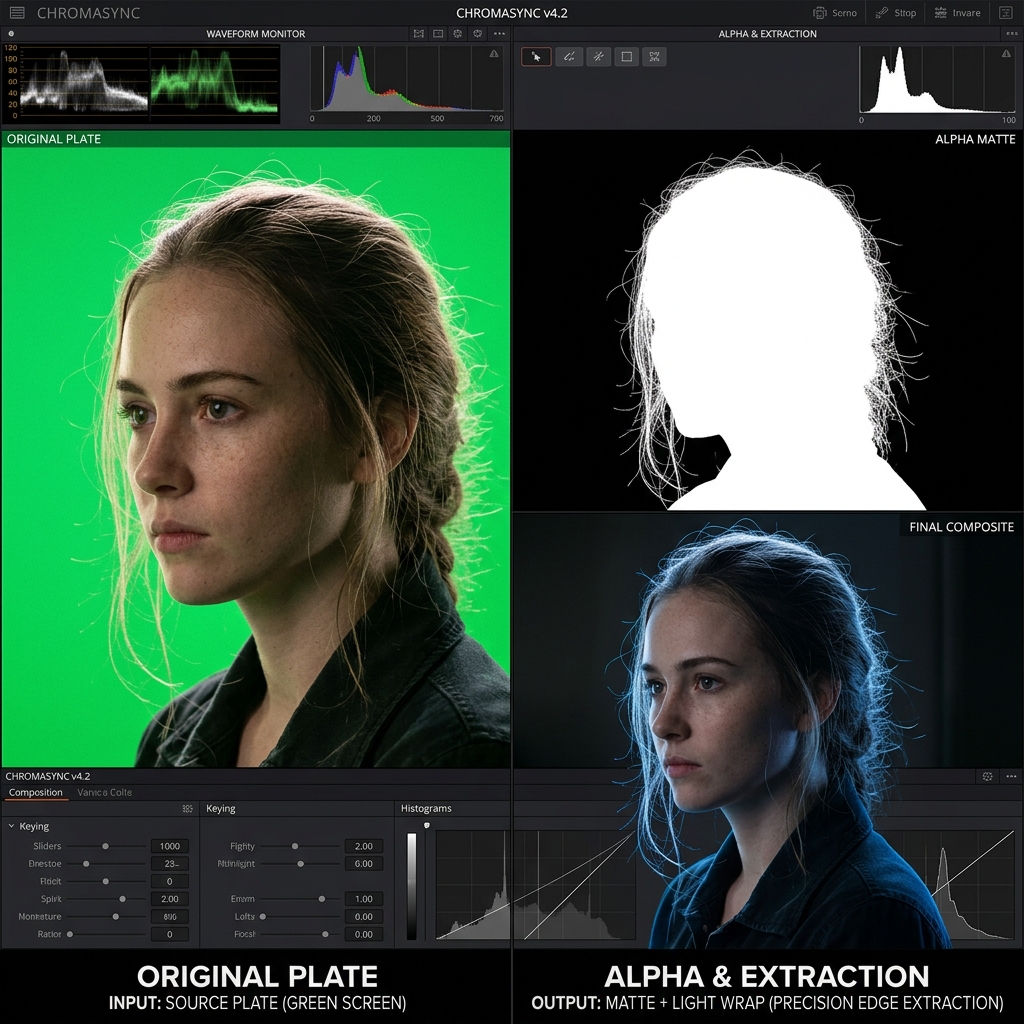Click the FINAL COMPOSITE label
The height and width of the screenshot is (1024, 1024).
click(961, 527)
